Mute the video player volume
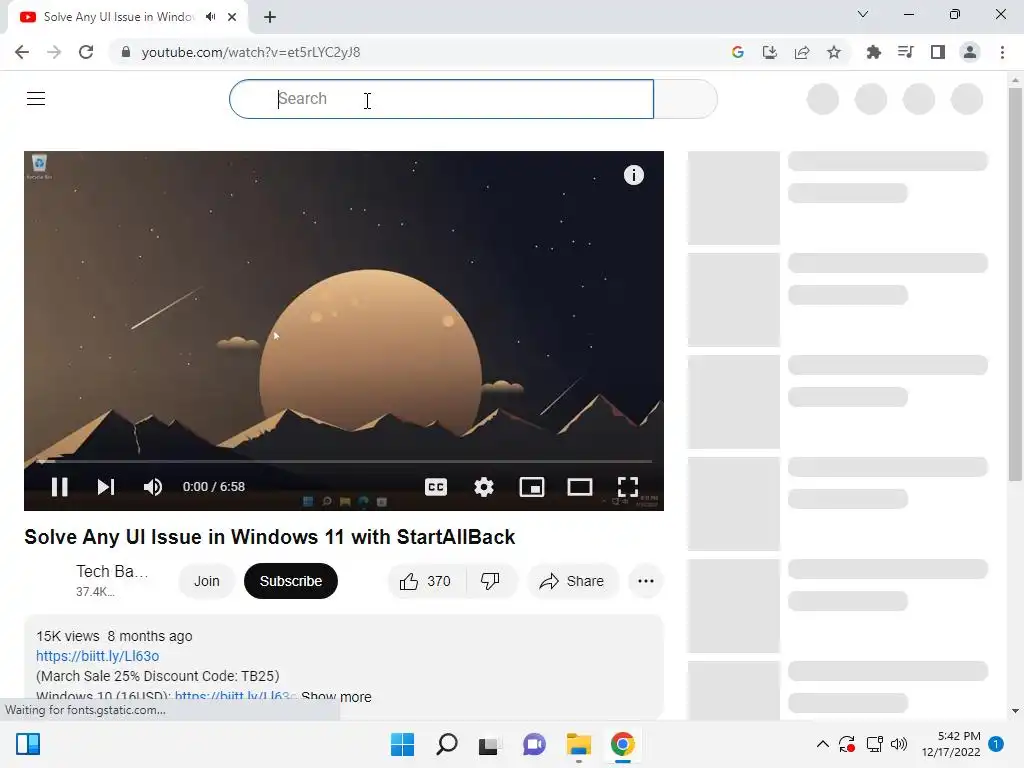 point(153,487)
